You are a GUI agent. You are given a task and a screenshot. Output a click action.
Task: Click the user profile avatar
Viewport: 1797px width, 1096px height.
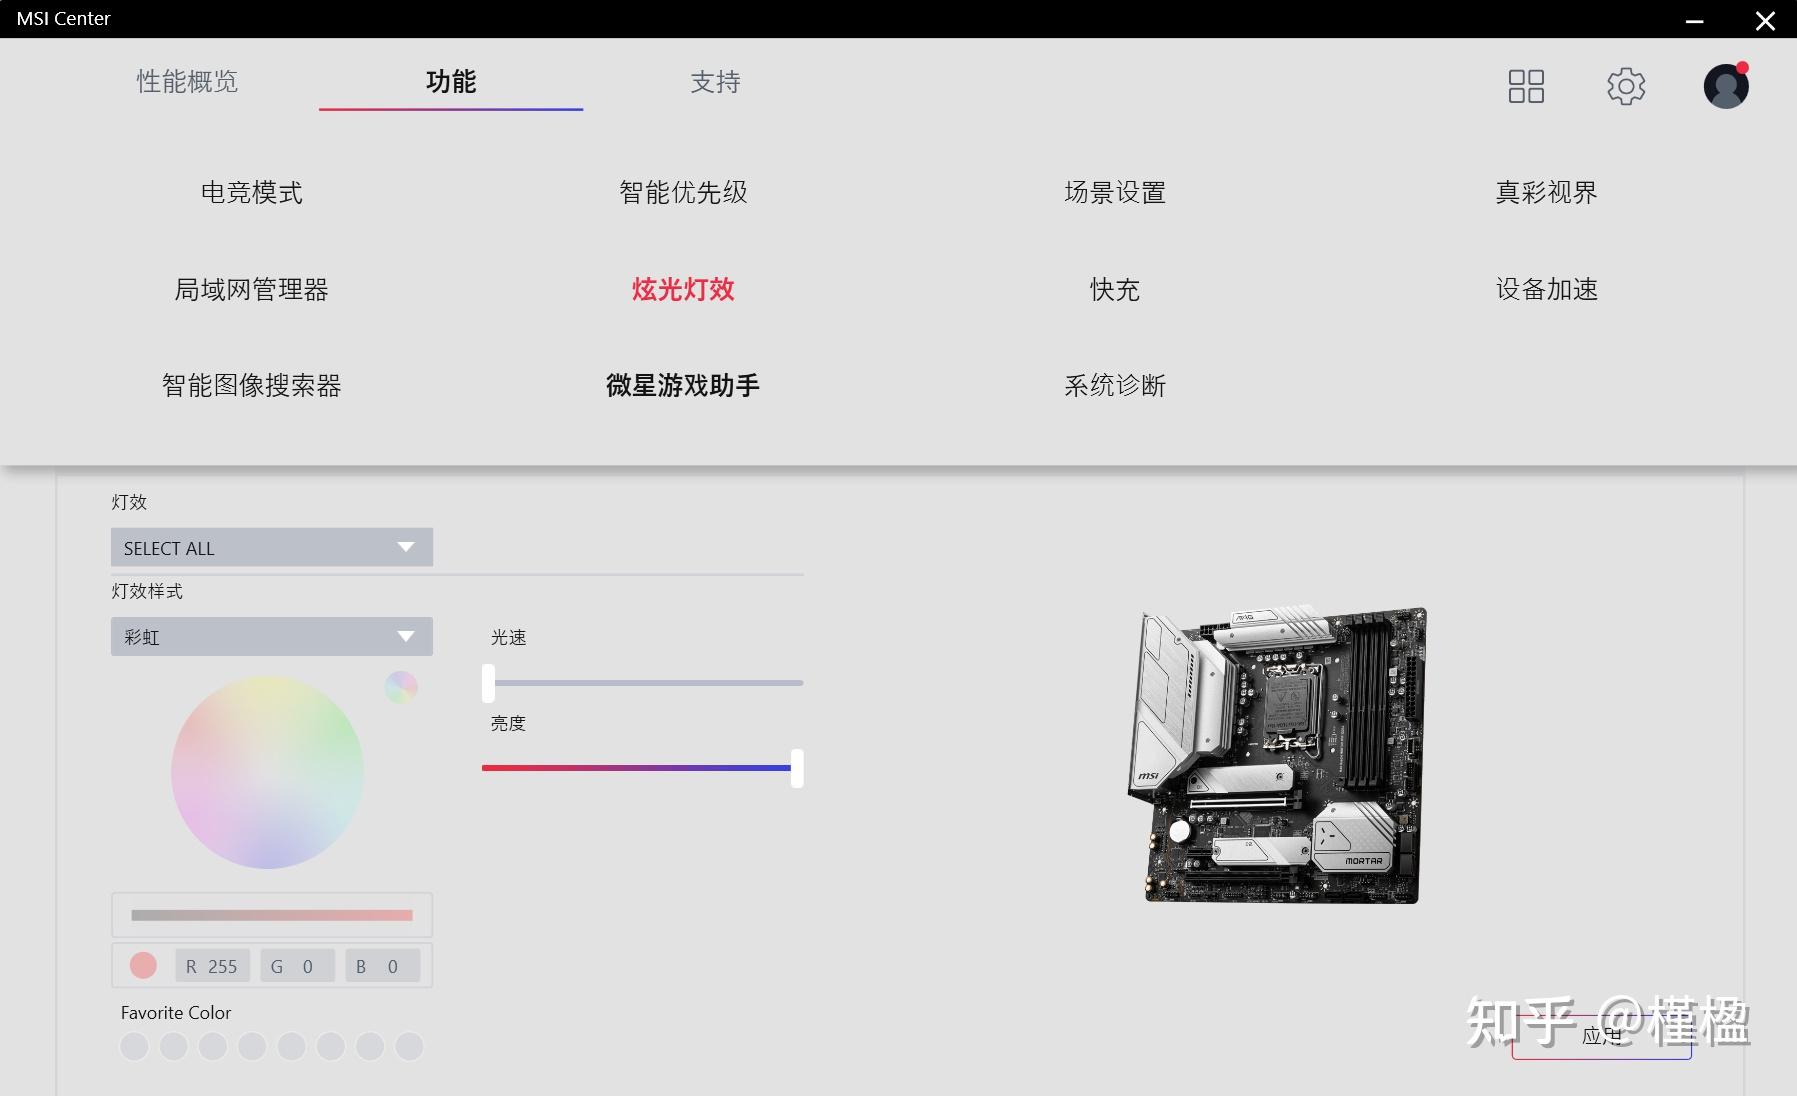click(1726, 86)
